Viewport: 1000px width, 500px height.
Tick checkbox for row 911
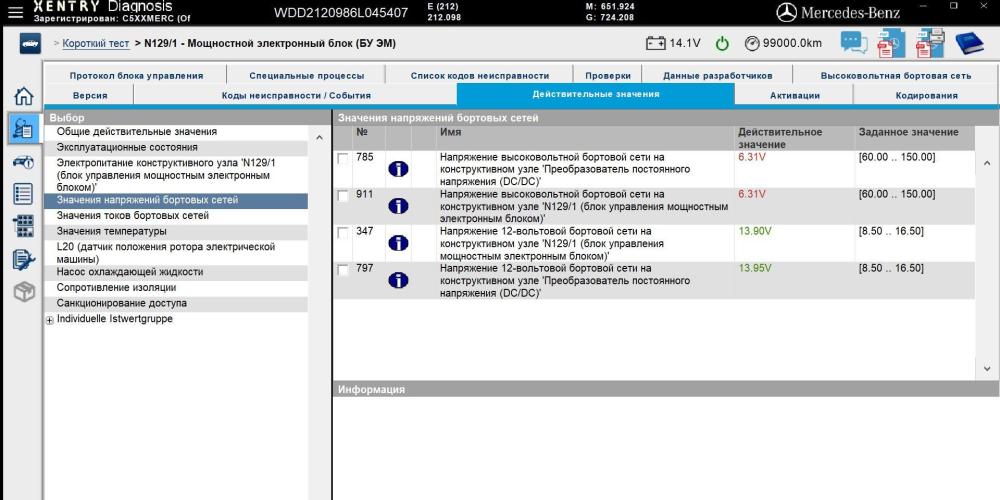click(343, 196)
